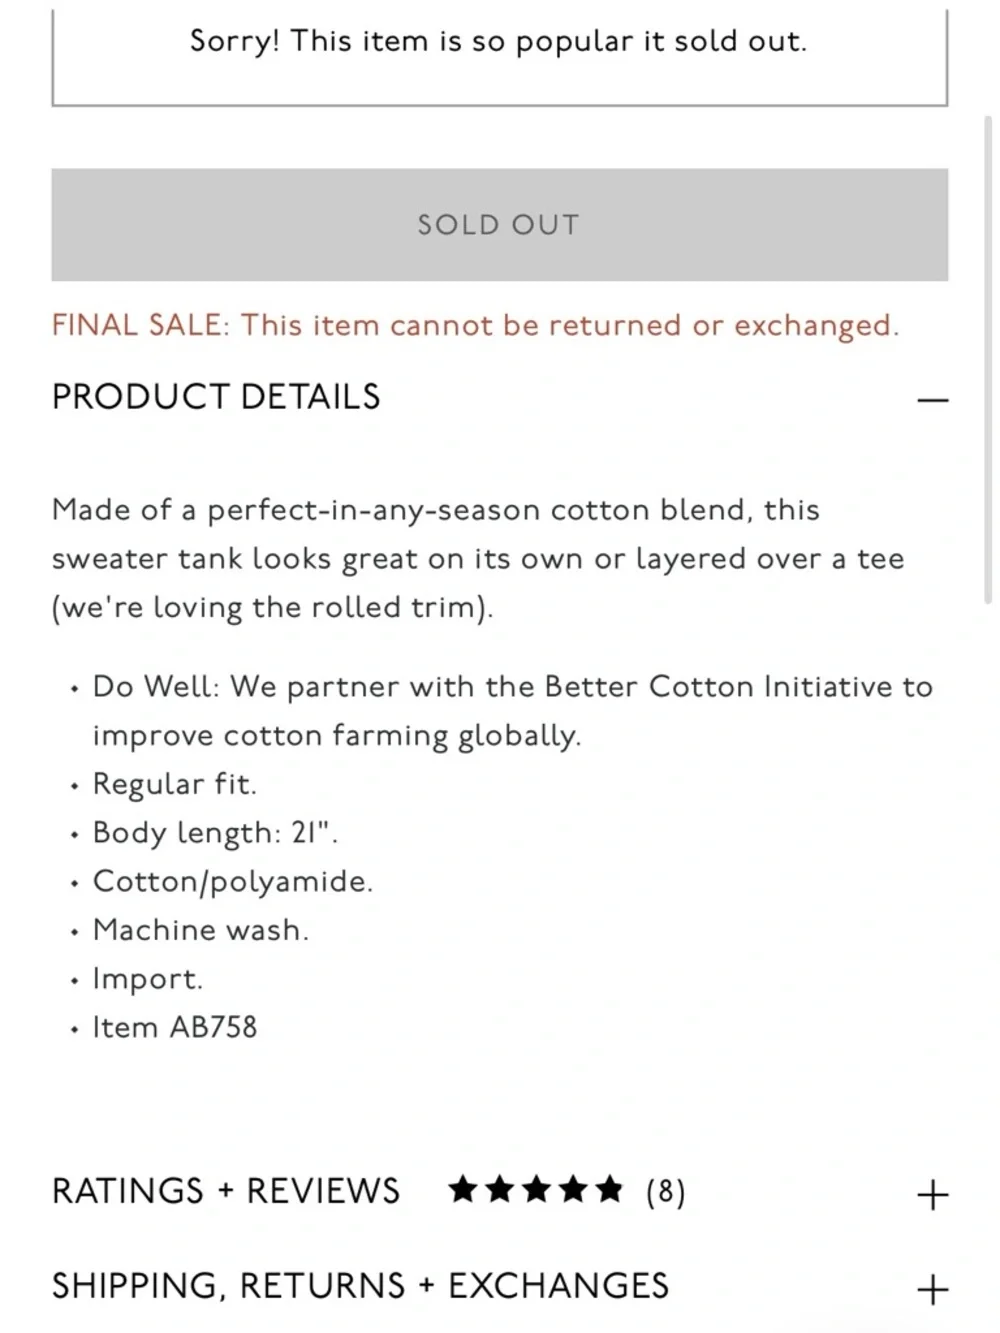Click the Cotton/polyamide material bullet
Screen dimensions: 1000x1333
[x=232, y=881]
